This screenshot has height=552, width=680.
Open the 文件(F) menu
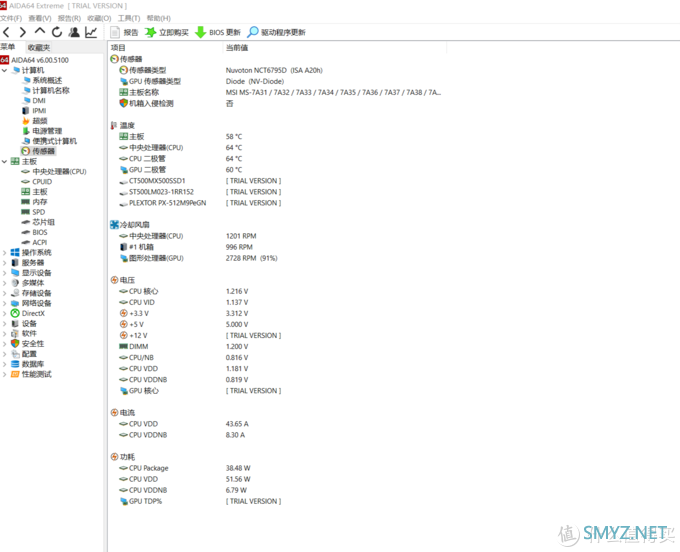[11, 18]
